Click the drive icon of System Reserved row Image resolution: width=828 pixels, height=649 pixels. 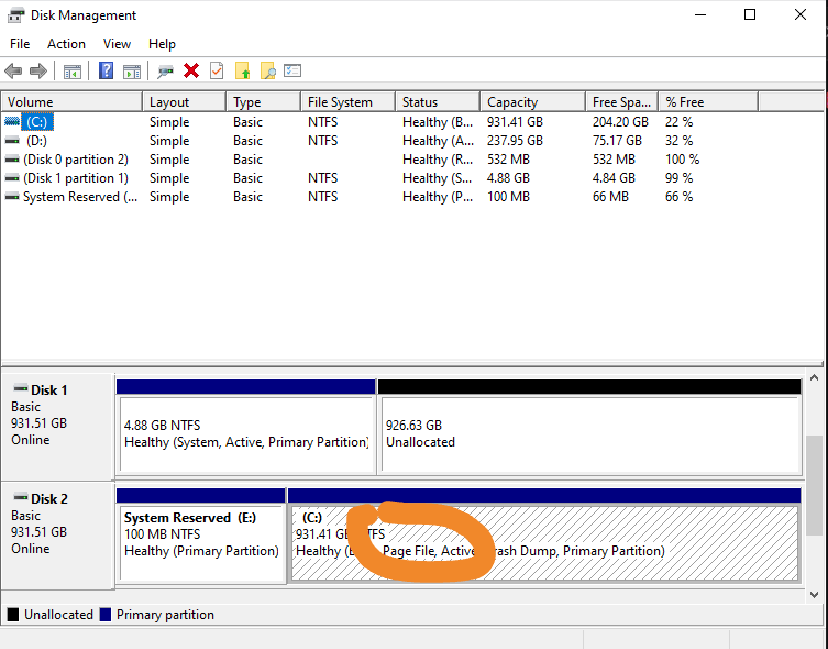(x=12, y=196)
